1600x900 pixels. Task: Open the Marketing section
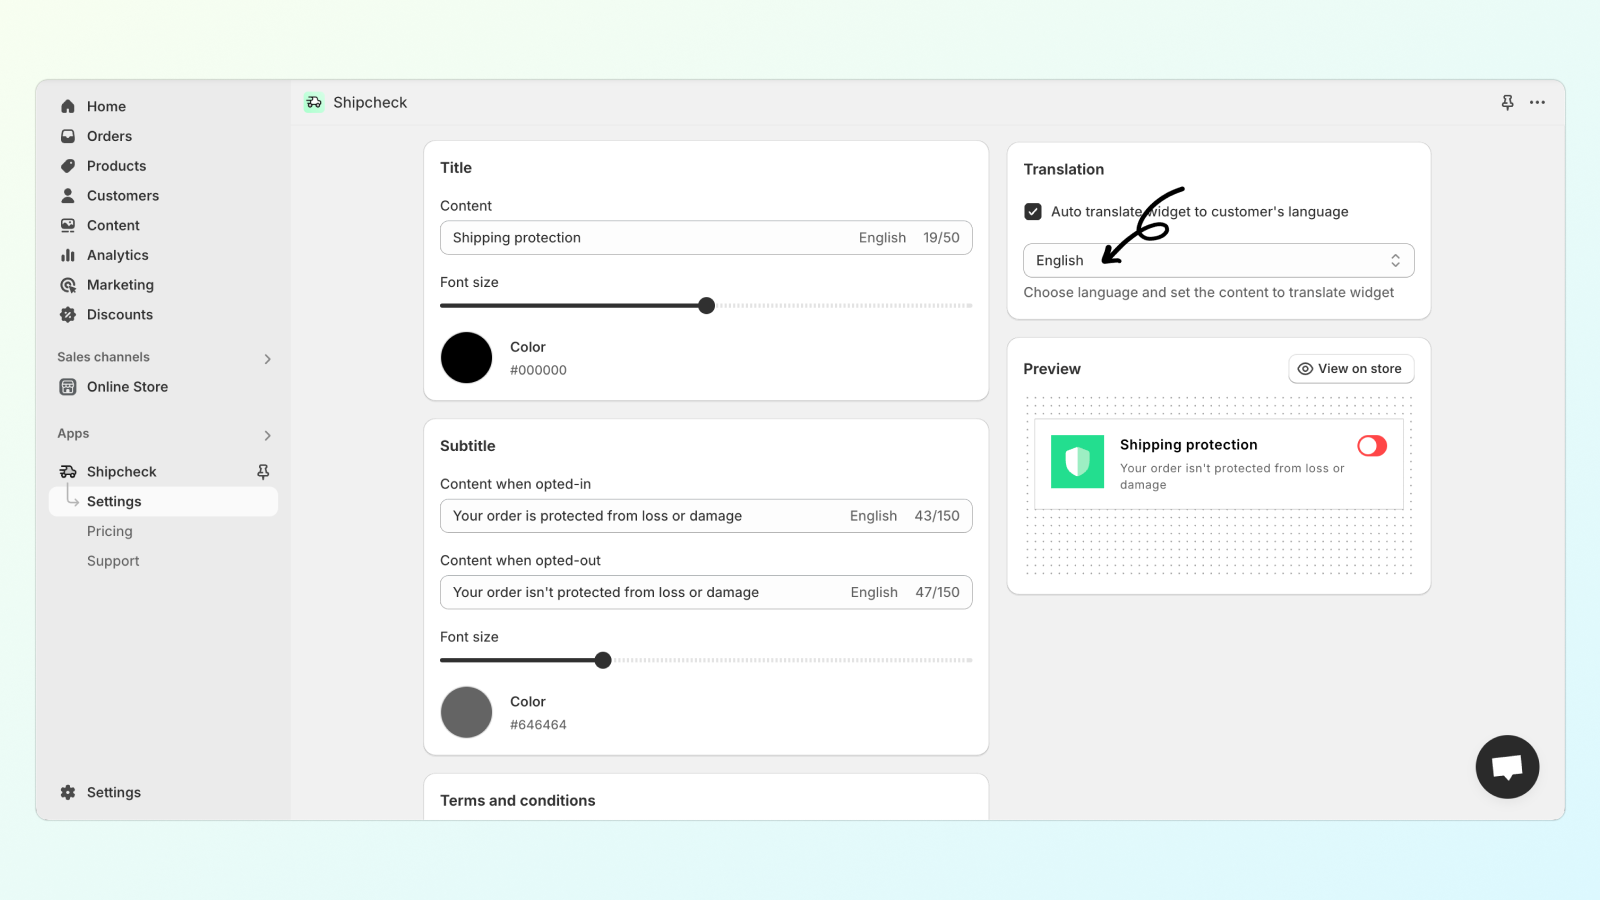120,285
